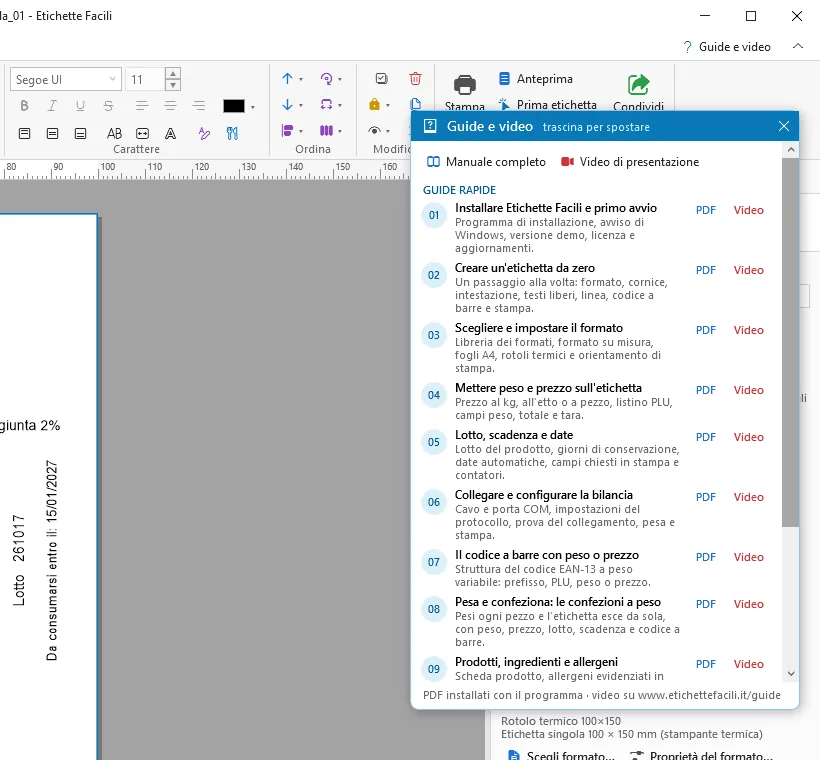Viewport: 820px width, 760px height.
Task: Click the black text color swatch
Action: pyautogui.click(x=234, y=106)
